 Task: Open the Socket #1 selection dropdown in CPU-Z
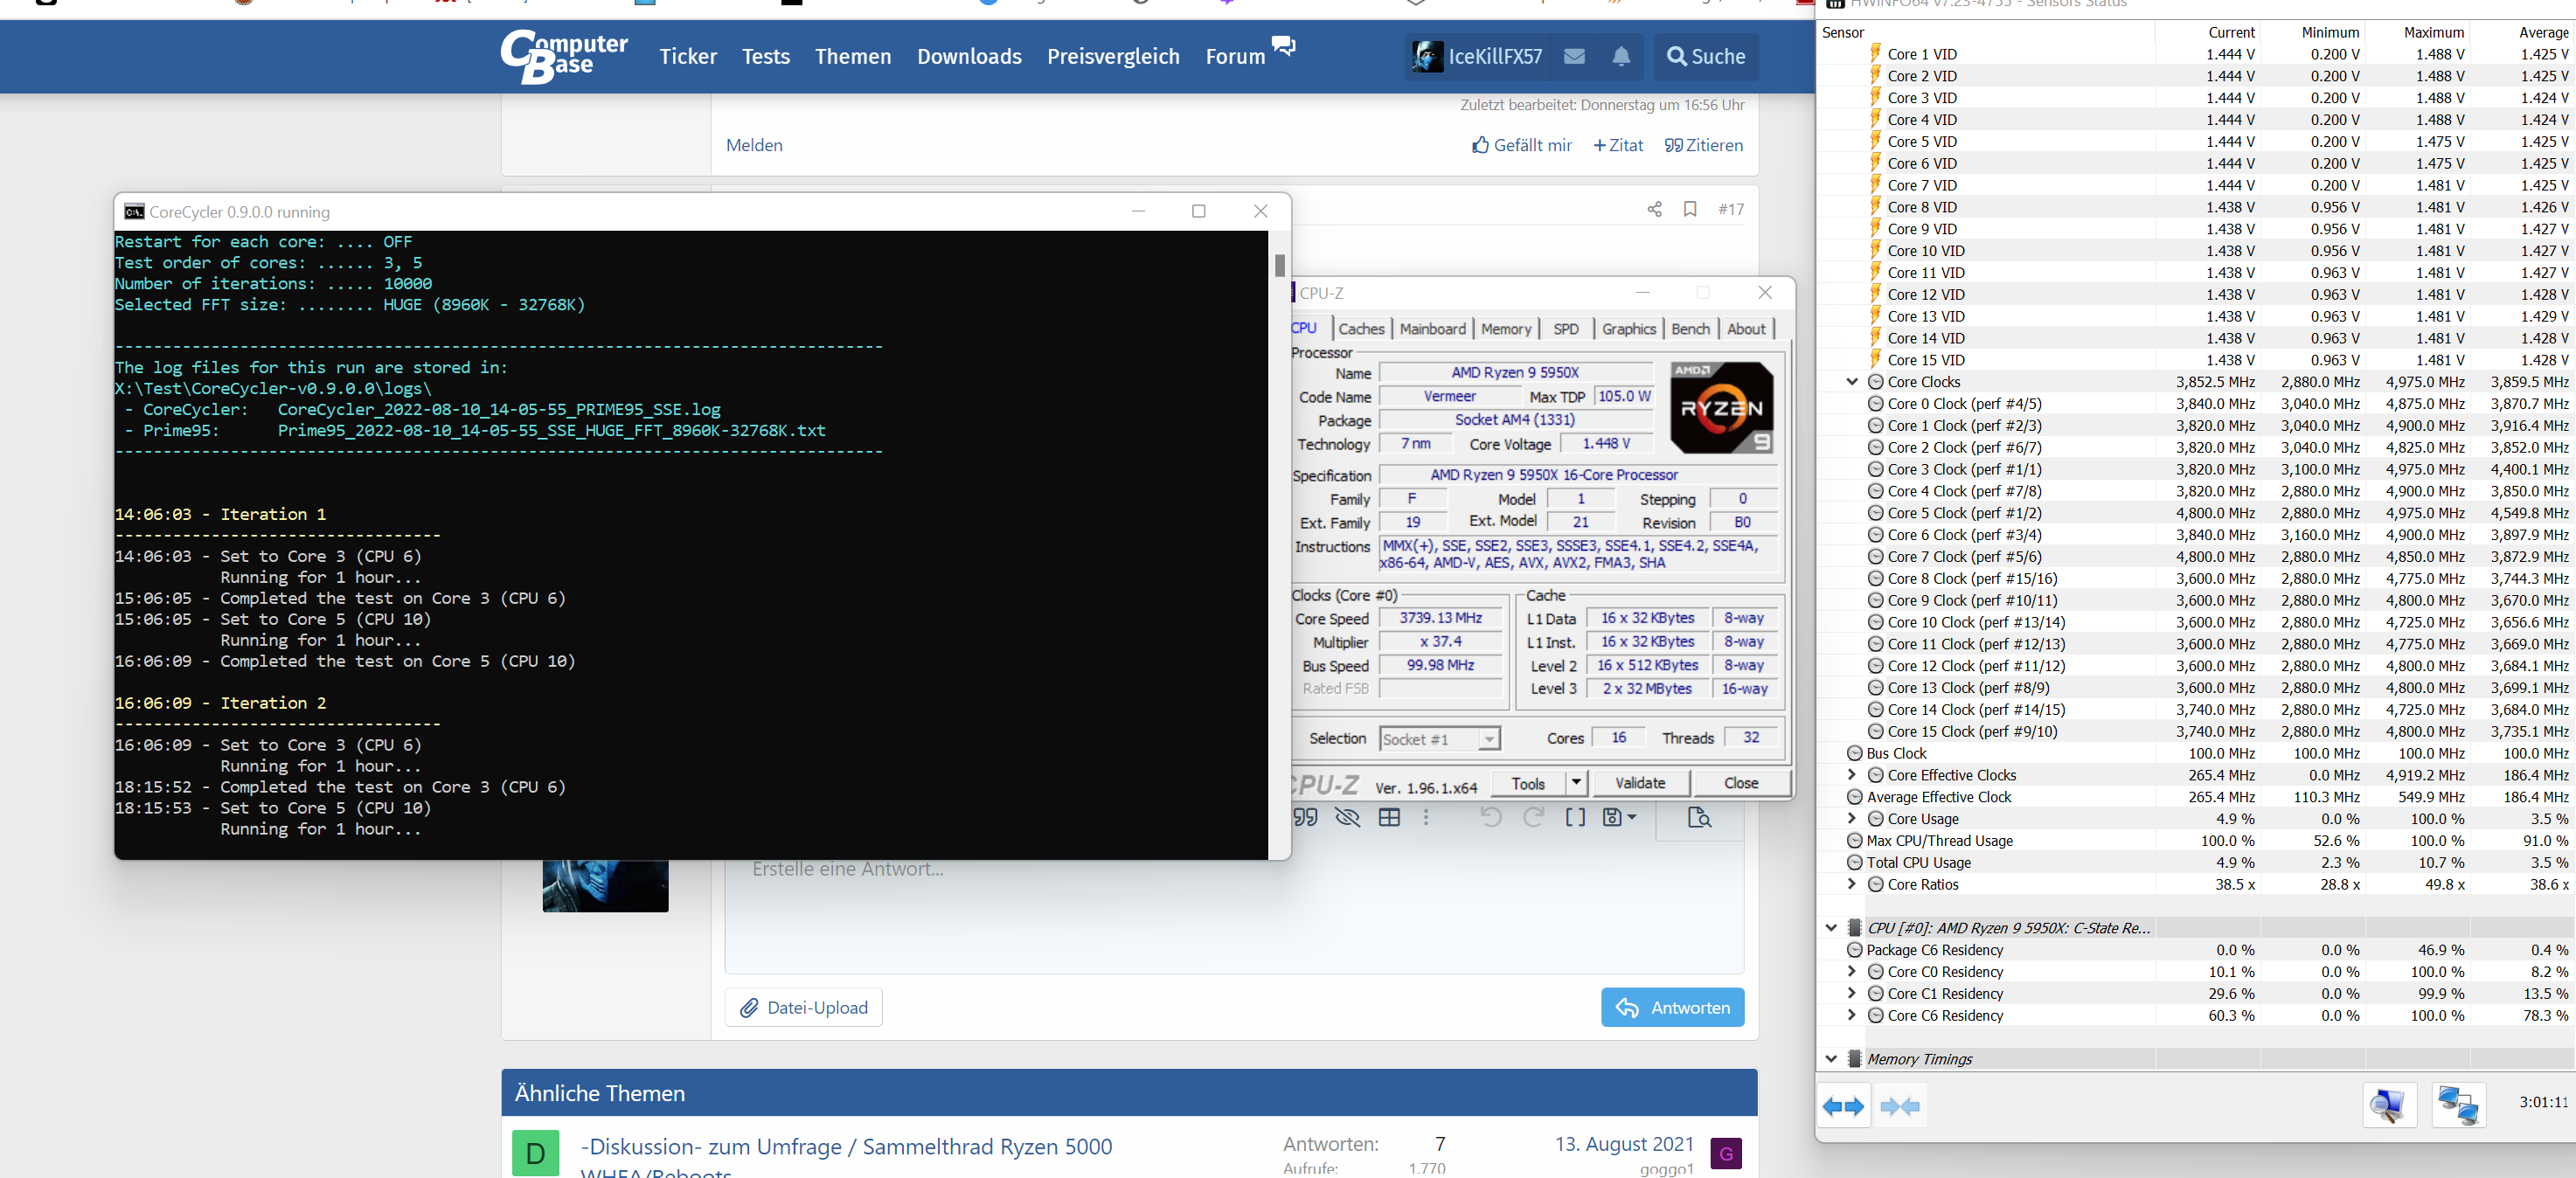tap(1440, 739)
